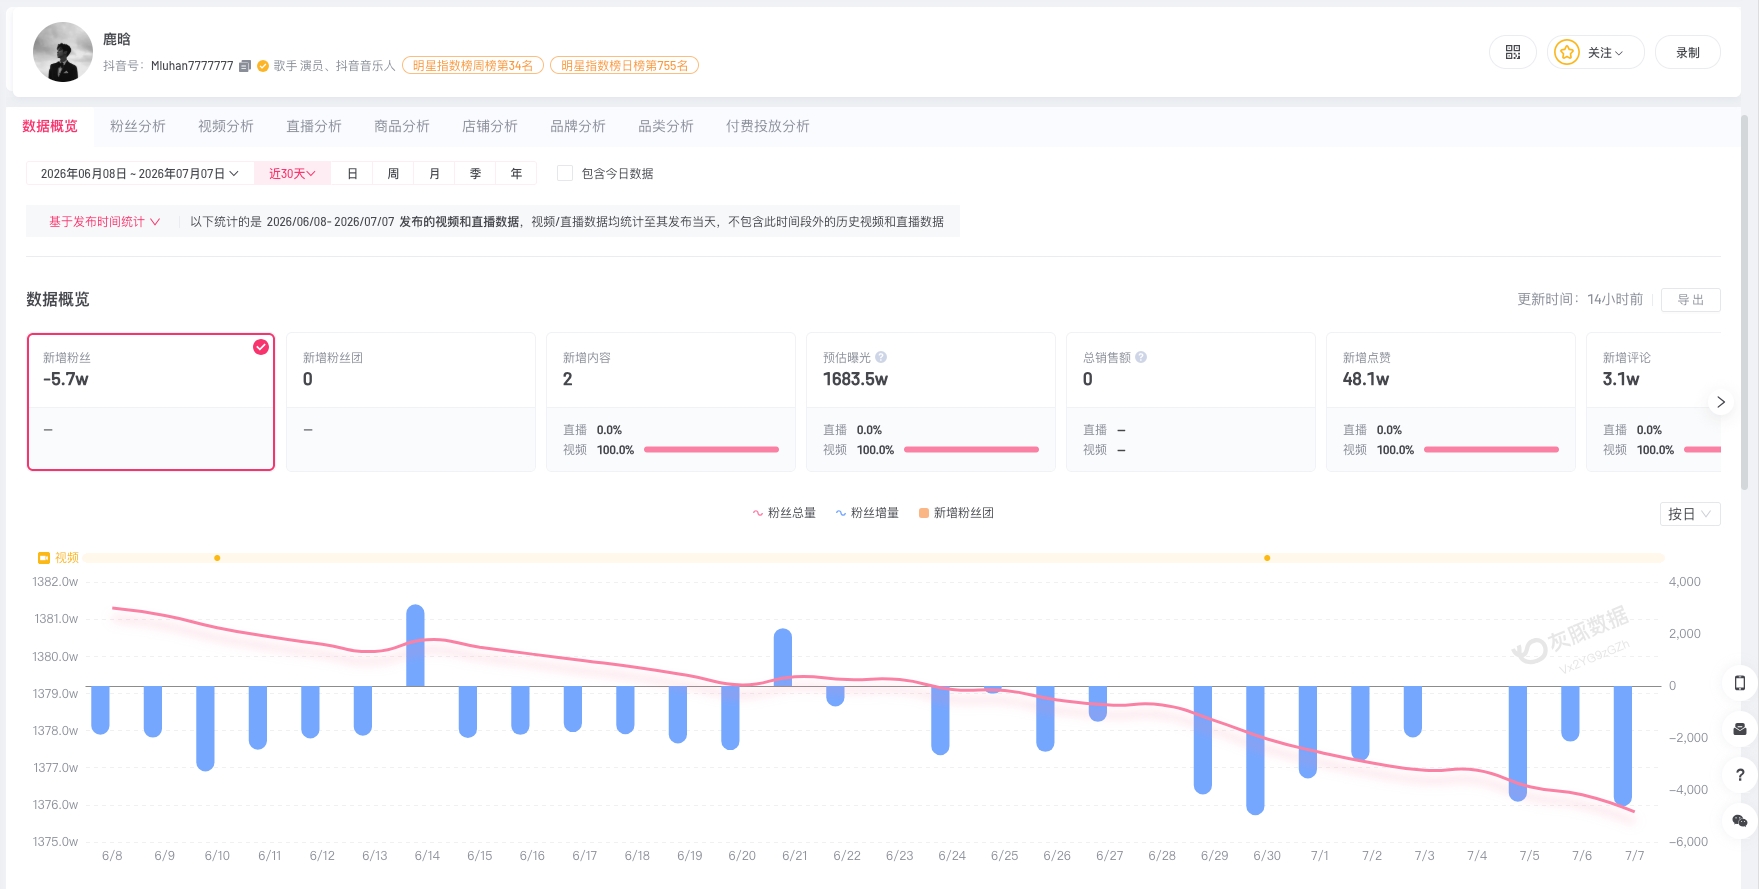Select the 季 period button
This screenshot has height=889, width=1761.
point(475,174)
